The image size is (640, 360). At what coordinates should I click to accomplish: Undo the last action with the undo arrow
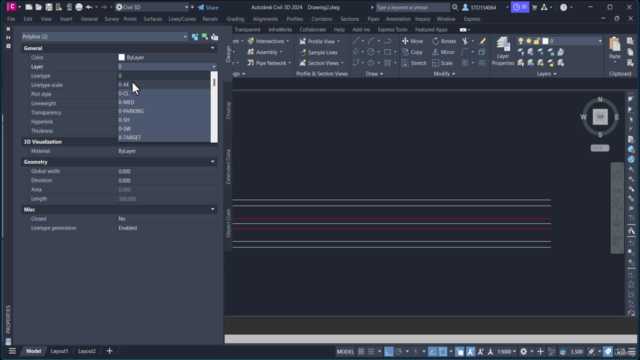89,7
